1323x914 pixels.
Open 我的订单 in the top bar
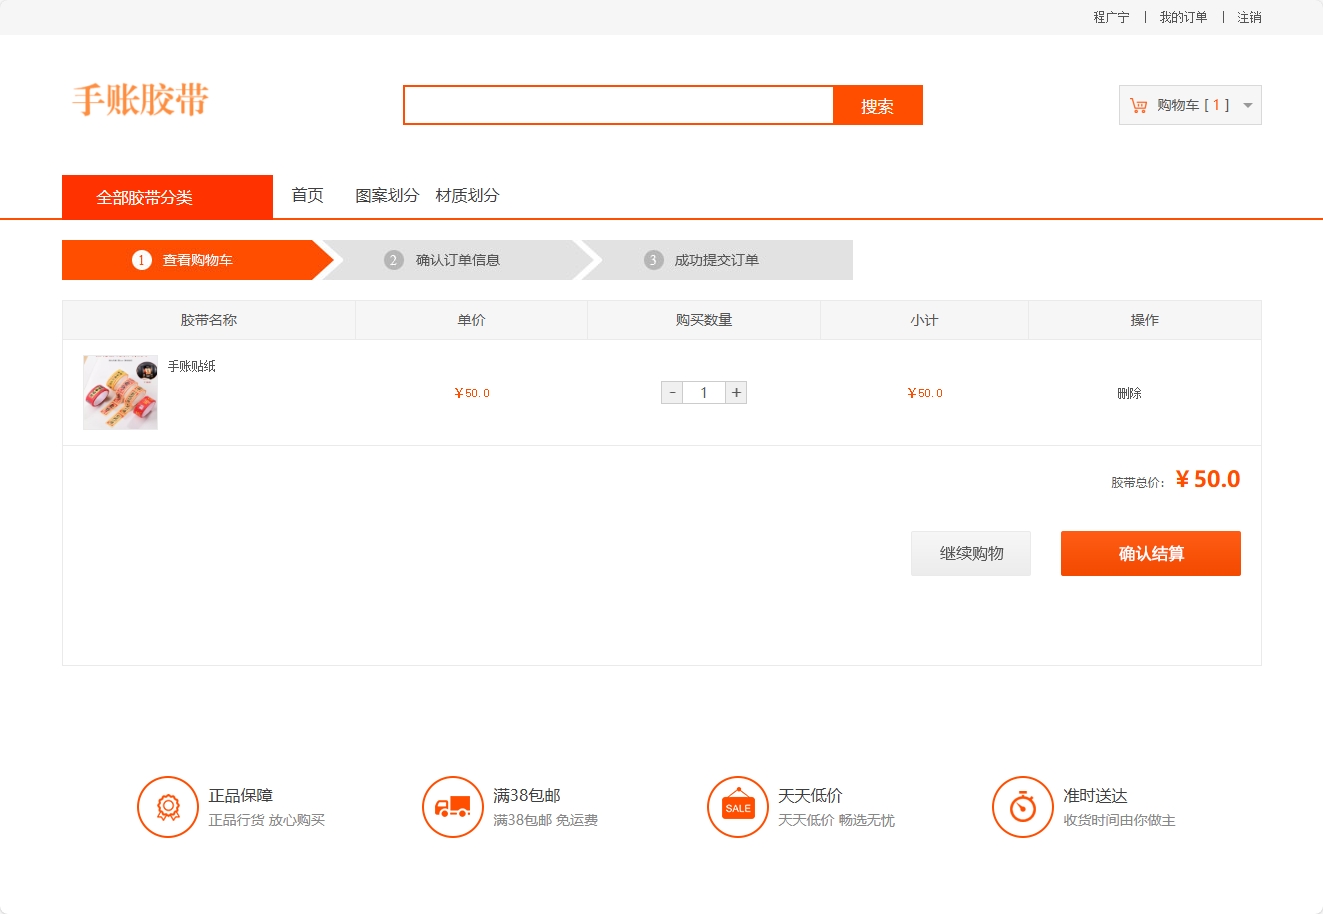1183,18
